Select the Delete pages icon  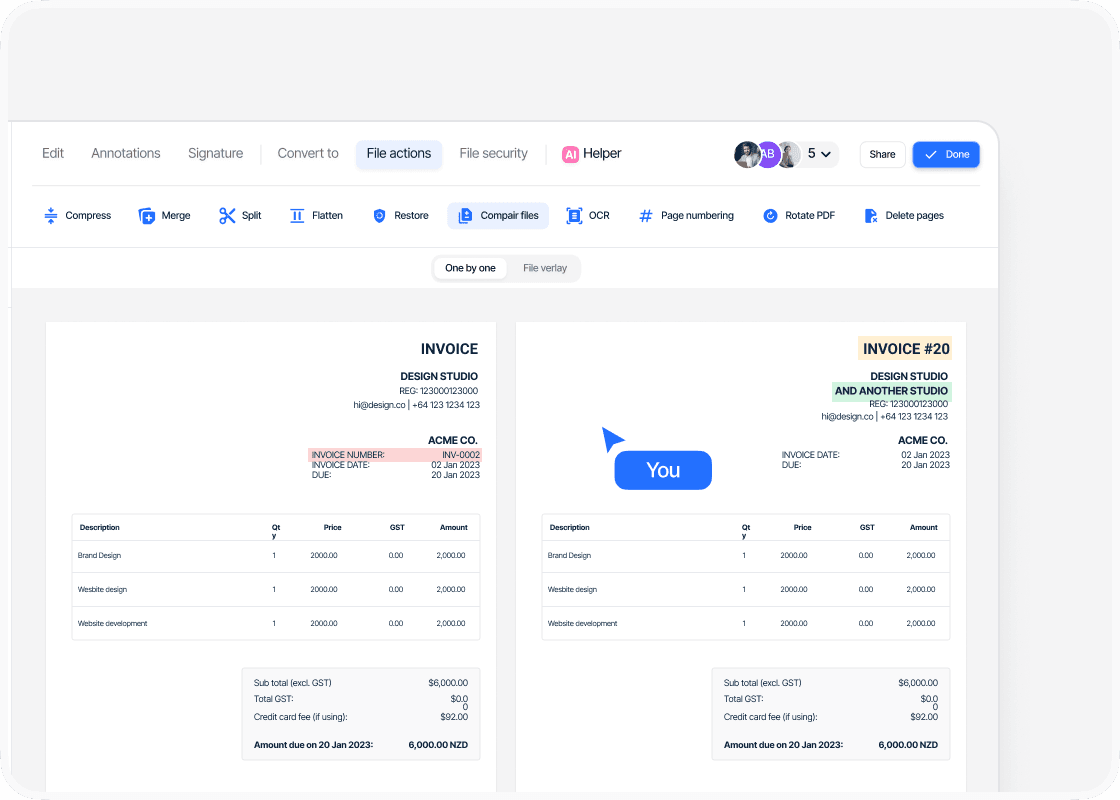(x=871, y=216)
